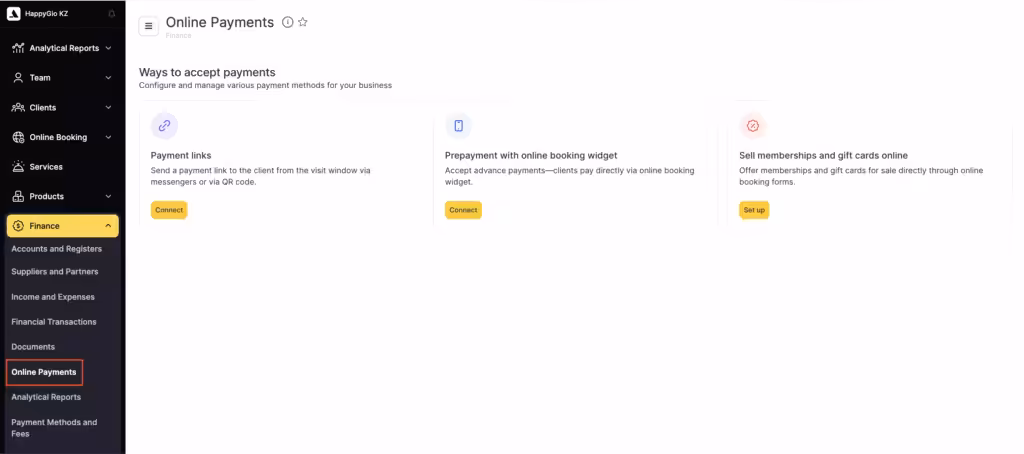
Task: Expand Analytical Reports top menu chevron
Action: pyautogui.click(x=108, y=48)
